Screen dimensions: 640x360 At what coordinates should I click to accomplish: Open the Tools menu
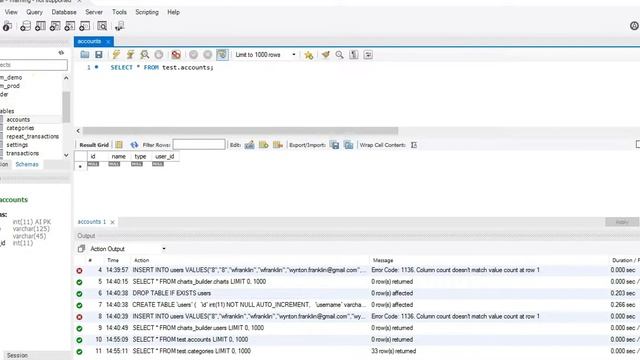tap(119, 12)
